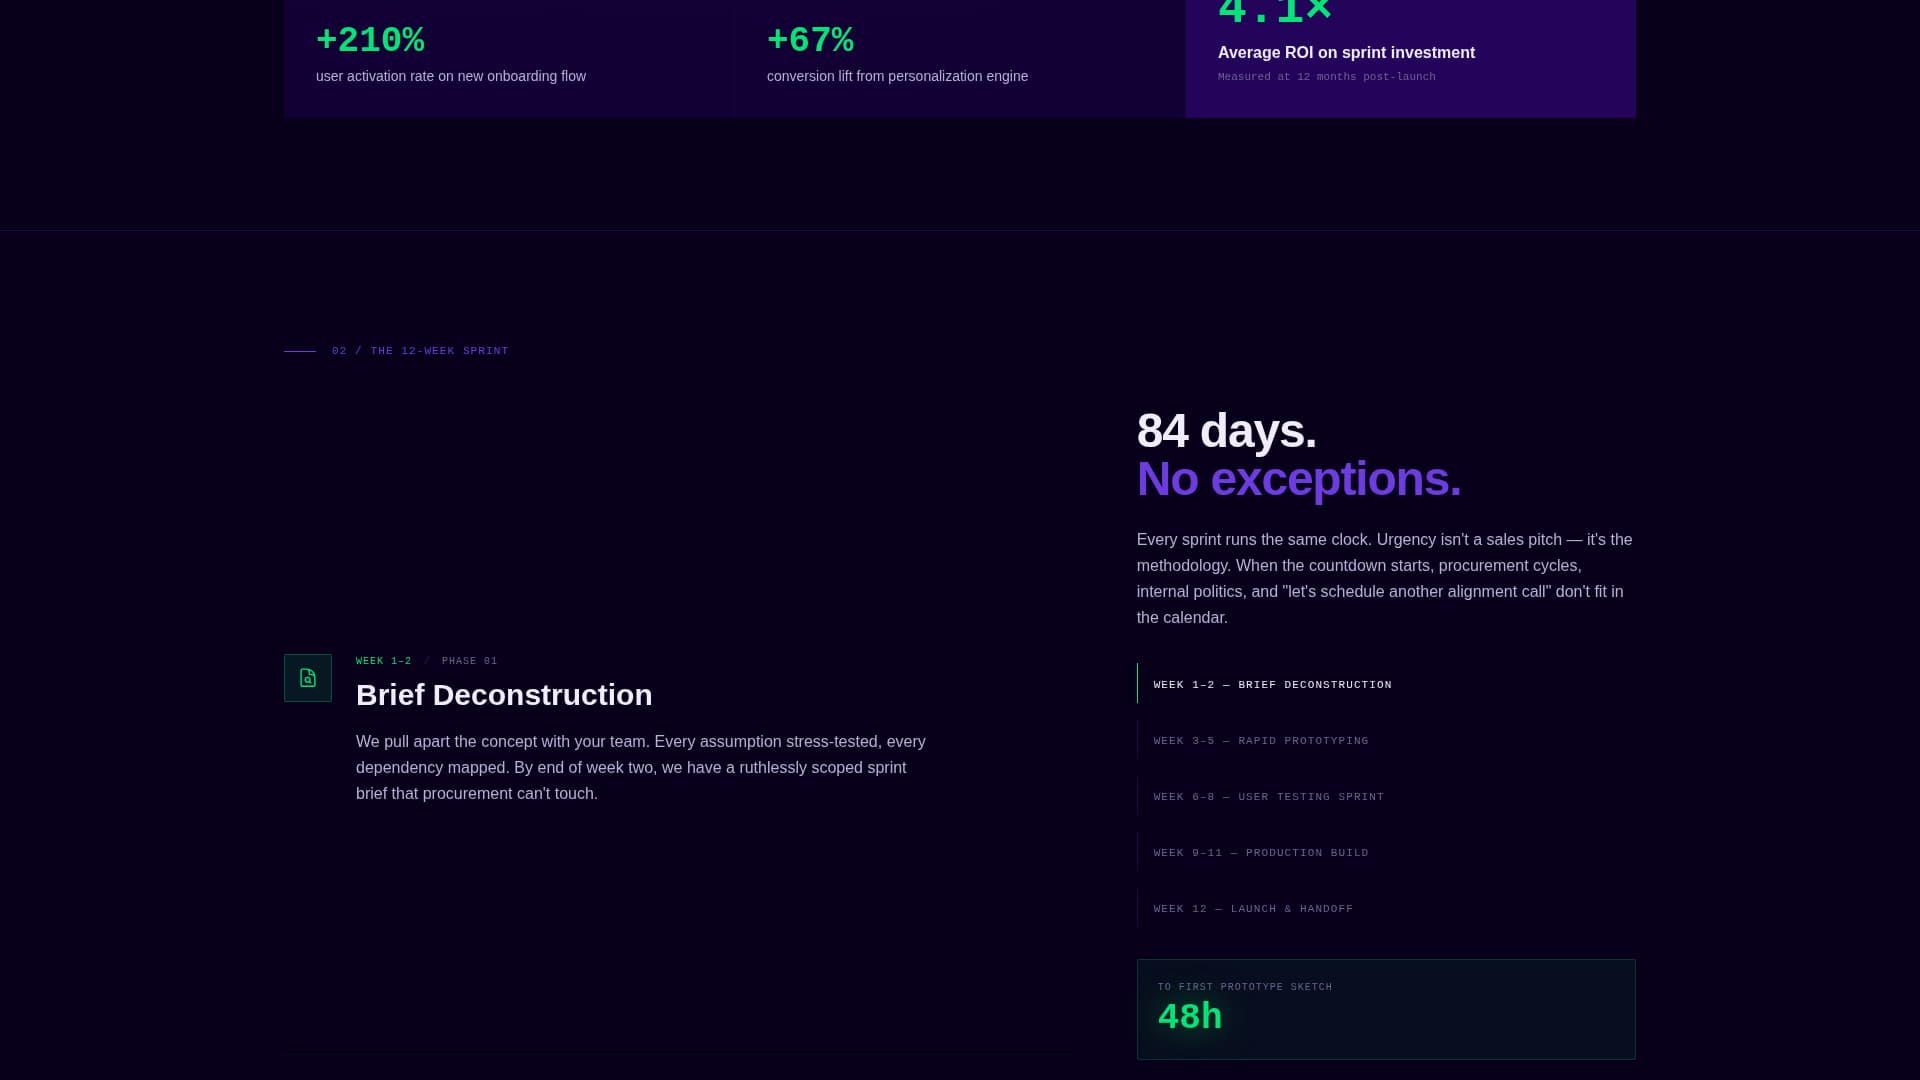
Task: Click the WEEK 1–2 green label
Action: point(384,661)
